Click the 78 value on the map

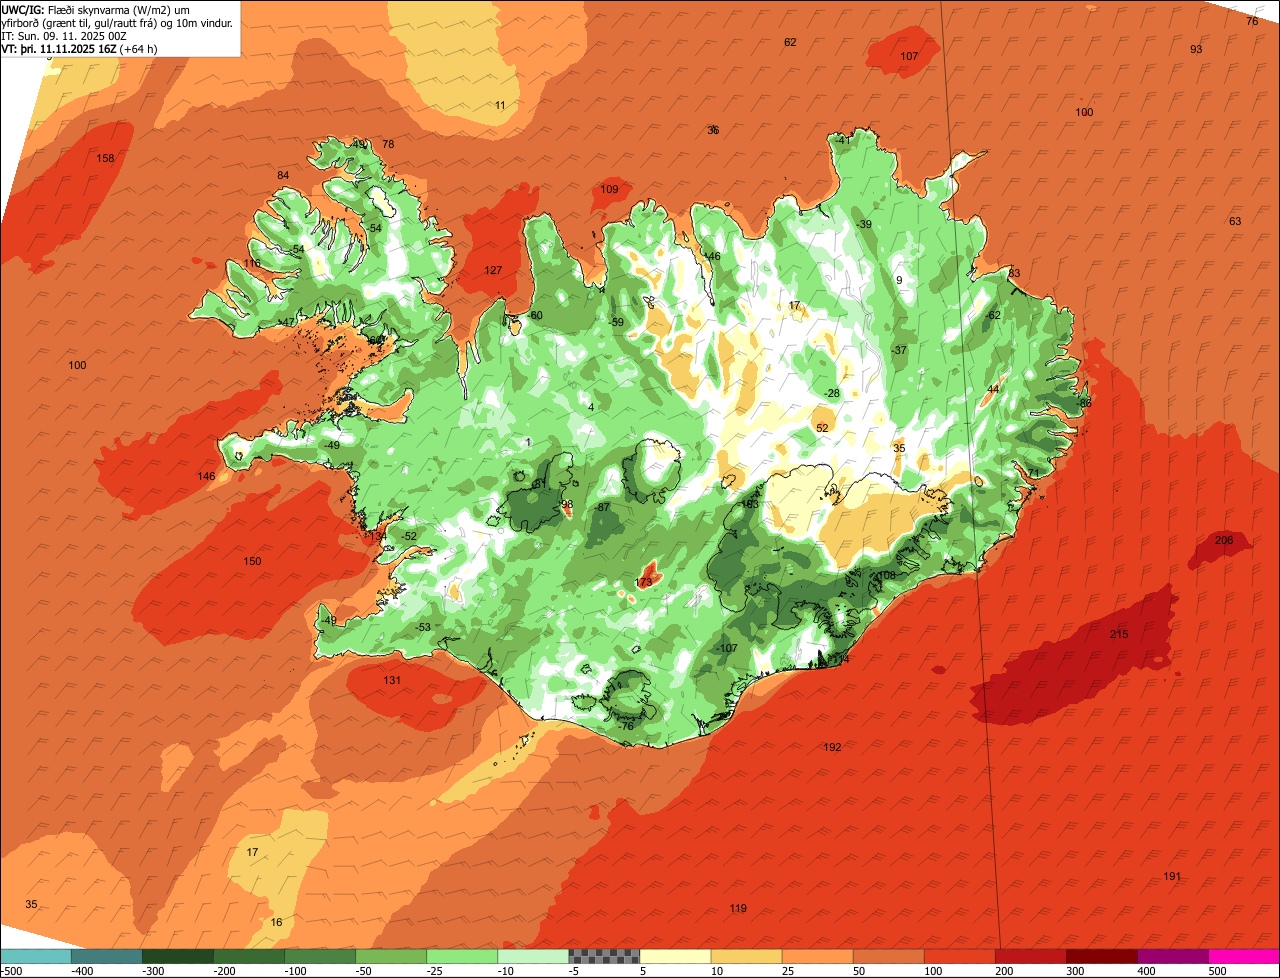[x=388, y=144]
